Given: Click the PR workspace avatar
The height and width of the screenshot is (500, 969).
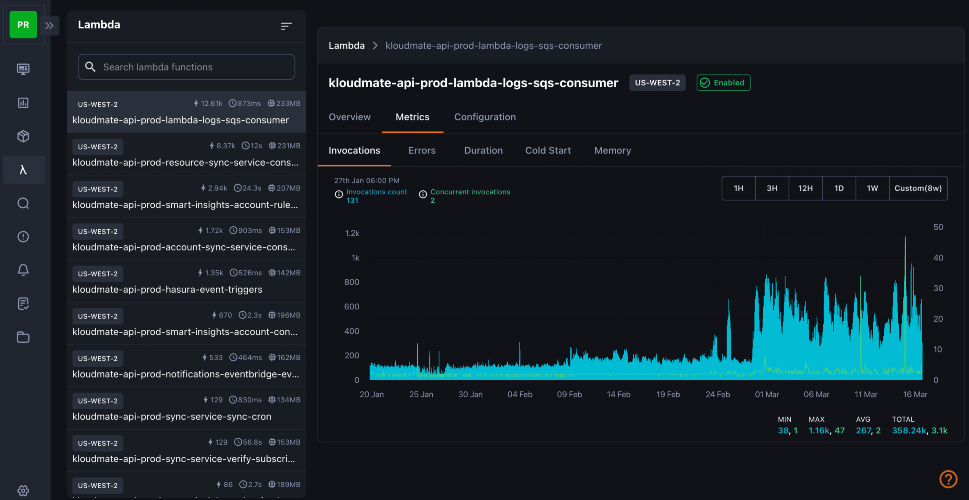Looking at the screenshot, I should click(23, 25).
